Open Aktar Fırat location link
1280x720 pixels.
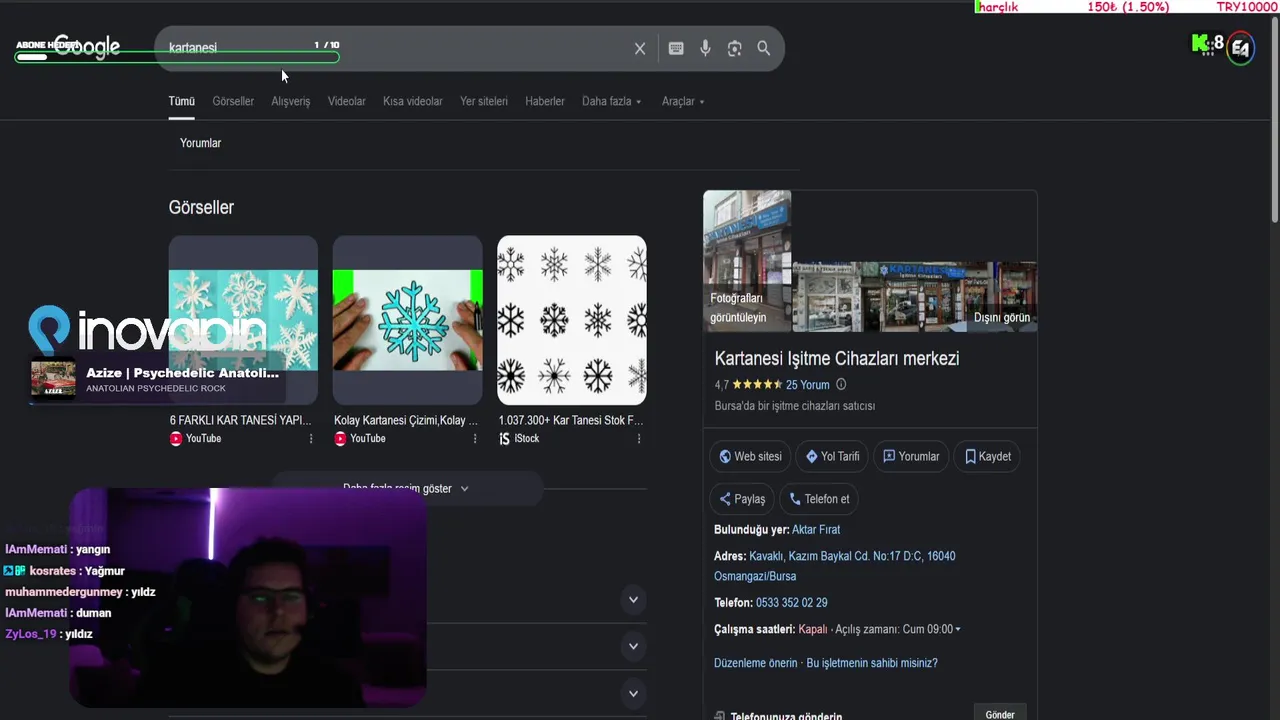816,530
